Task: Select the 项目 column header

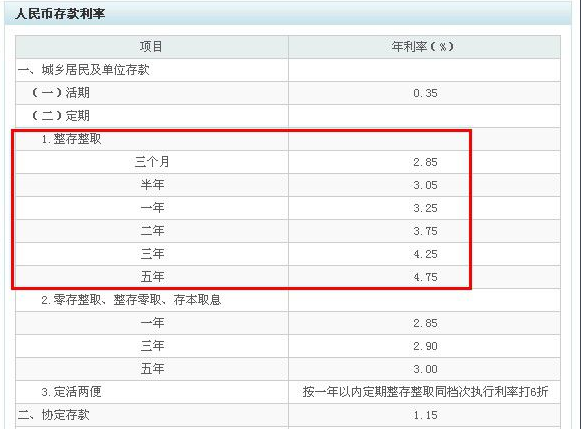Action: coord(152,47)
